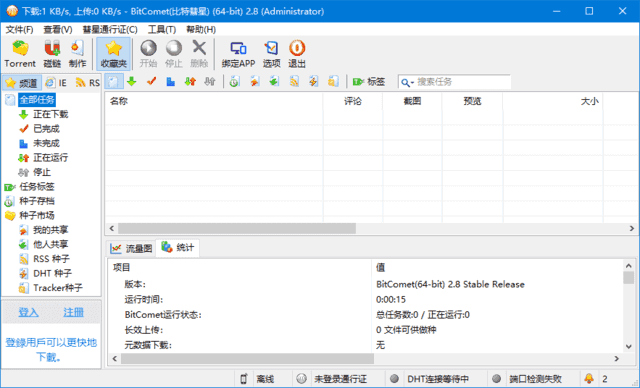Click statistics panel vertical scrollbar down arrow
The image size is (640, 388).
[629, 346]
